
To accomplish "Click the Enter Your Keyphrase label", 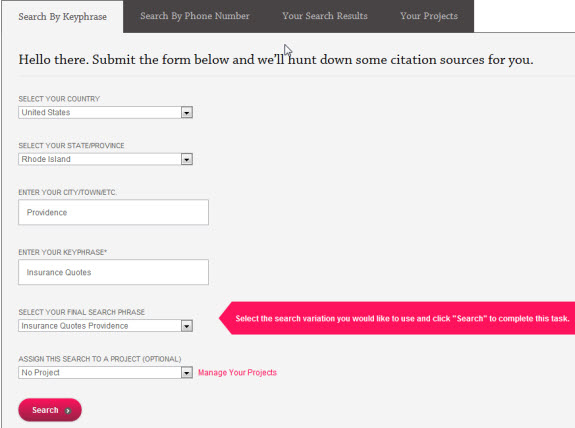I will pyautogui.click(x=63, y=252).
